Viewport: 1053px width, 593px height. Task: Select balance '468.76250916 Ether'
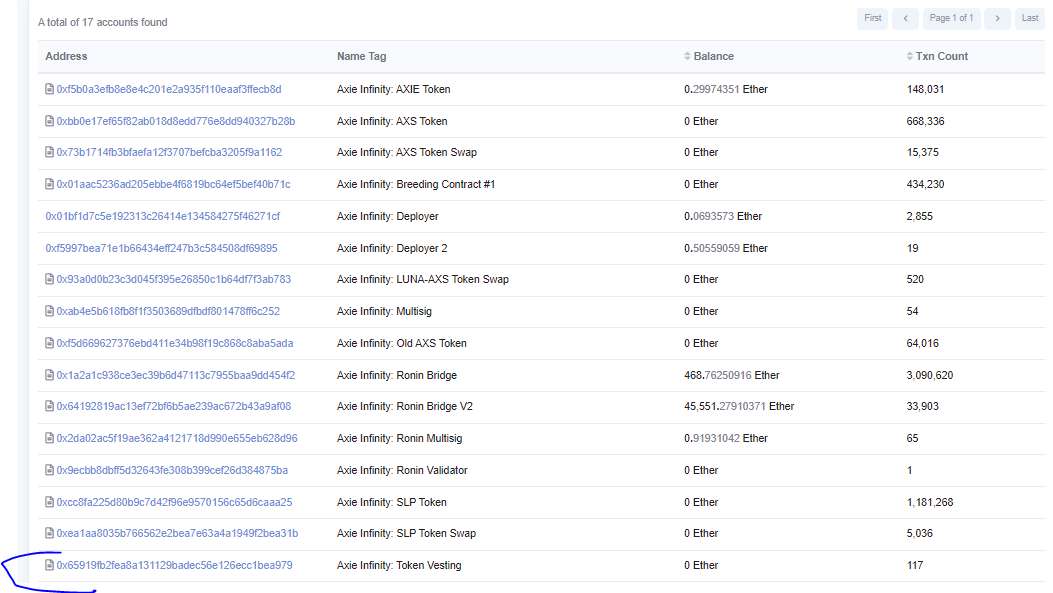point(732,375)
